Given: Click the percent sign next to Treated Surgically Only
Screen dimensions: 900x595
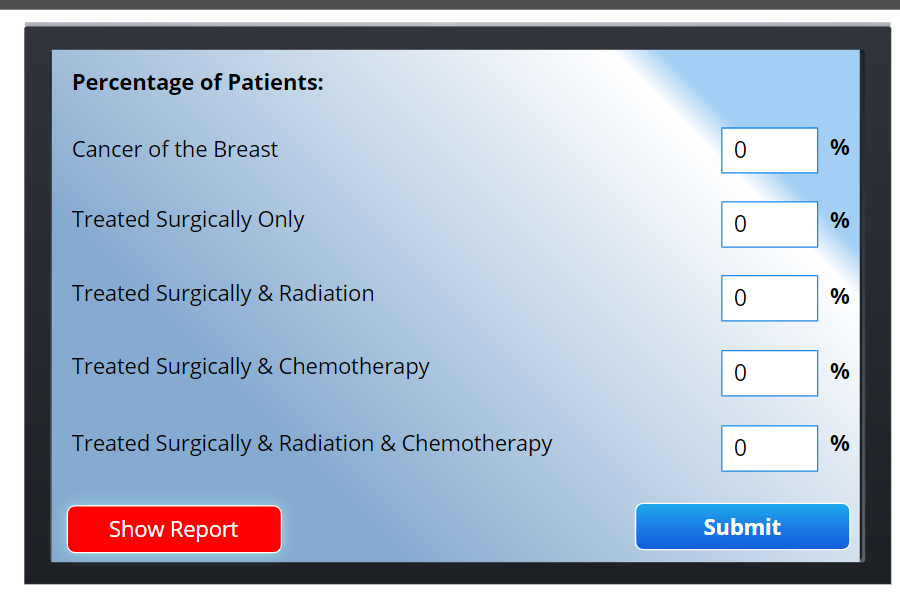Looking at the screenshot, I should (x=839, y=222).
